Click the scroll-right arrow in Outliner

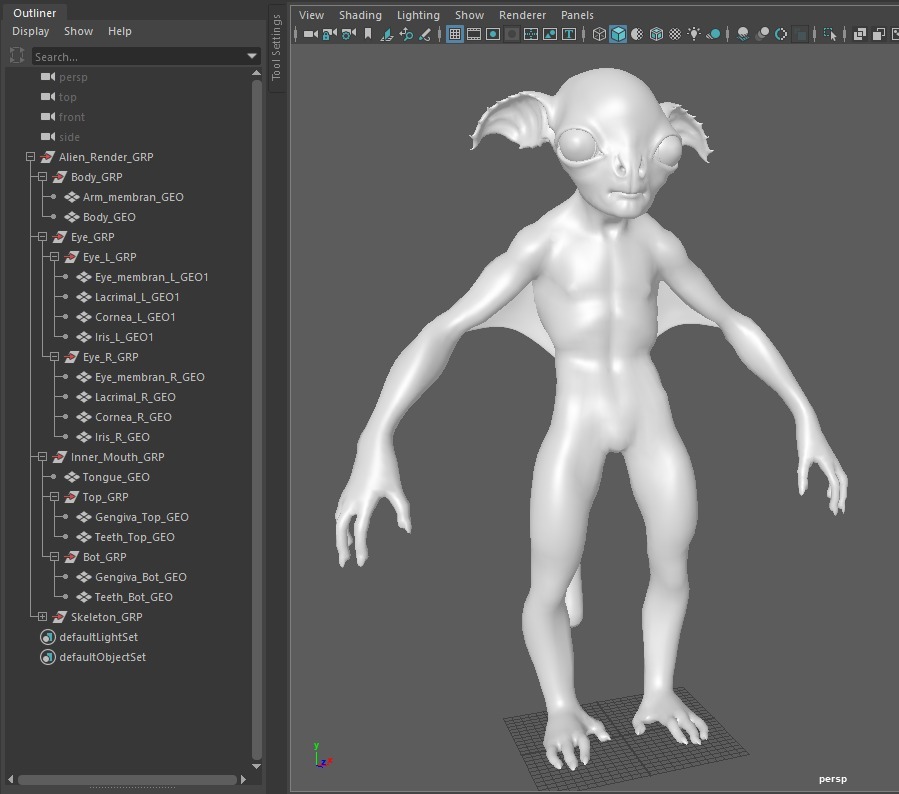click(x=243, y=780)
